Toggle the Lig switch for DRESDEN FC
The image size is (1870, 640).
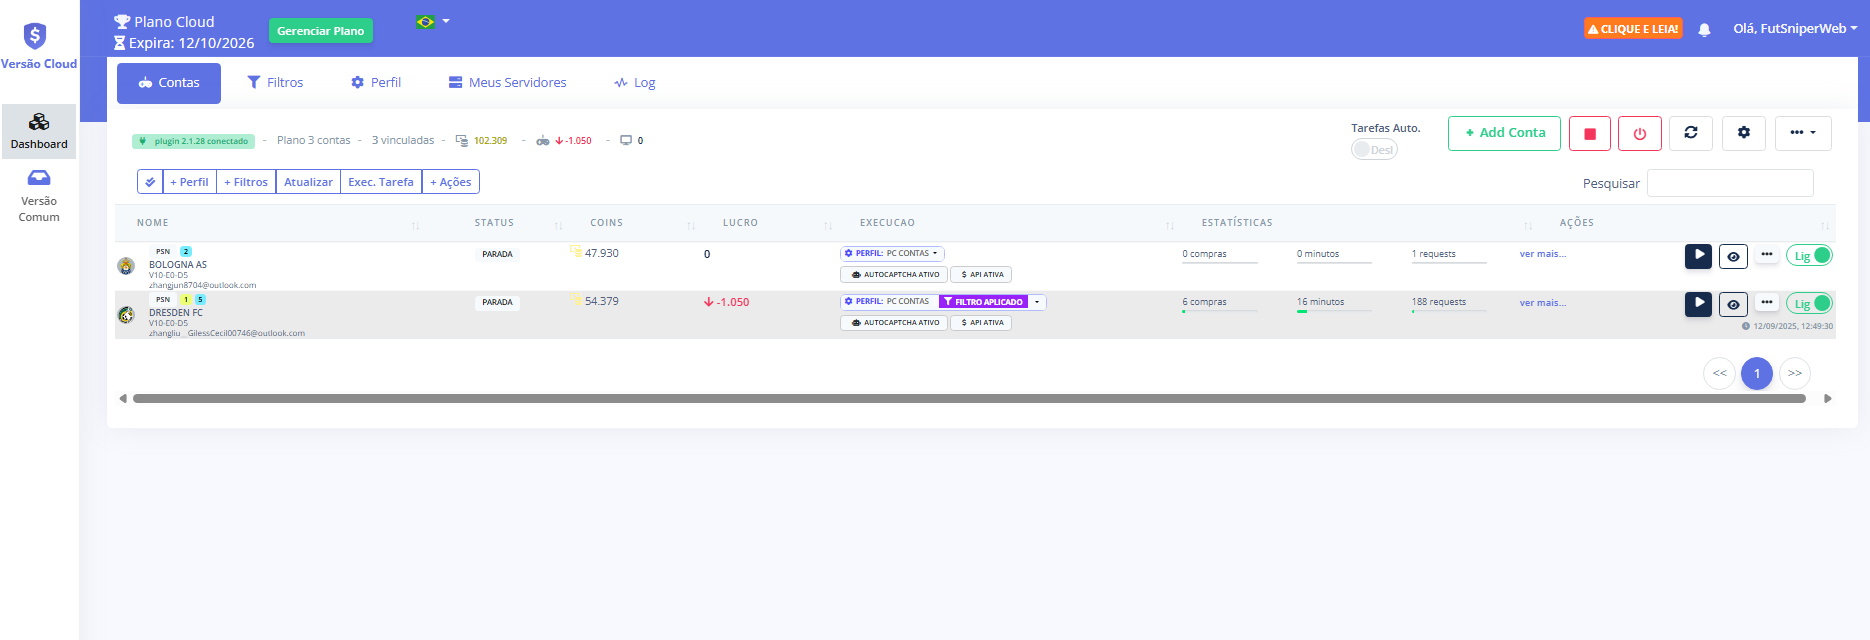(x=1809, y=304)
